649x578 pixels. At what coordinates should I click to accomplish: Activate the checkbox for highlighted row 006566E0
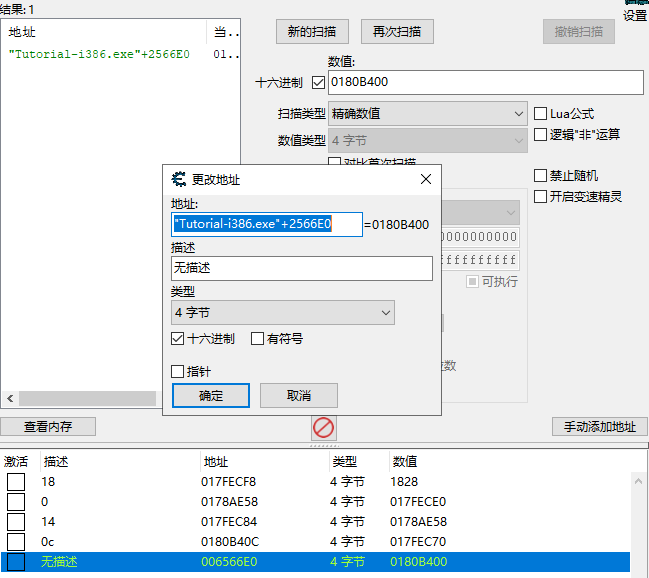point(16,562)
